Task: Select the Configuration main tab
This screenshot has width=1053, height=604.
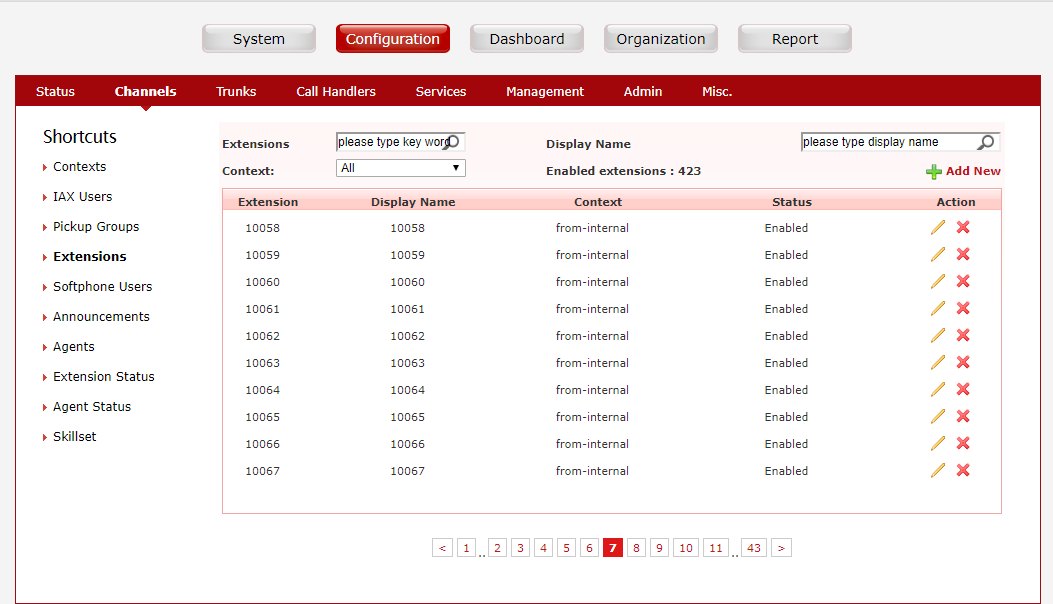Action: (393, 39)
